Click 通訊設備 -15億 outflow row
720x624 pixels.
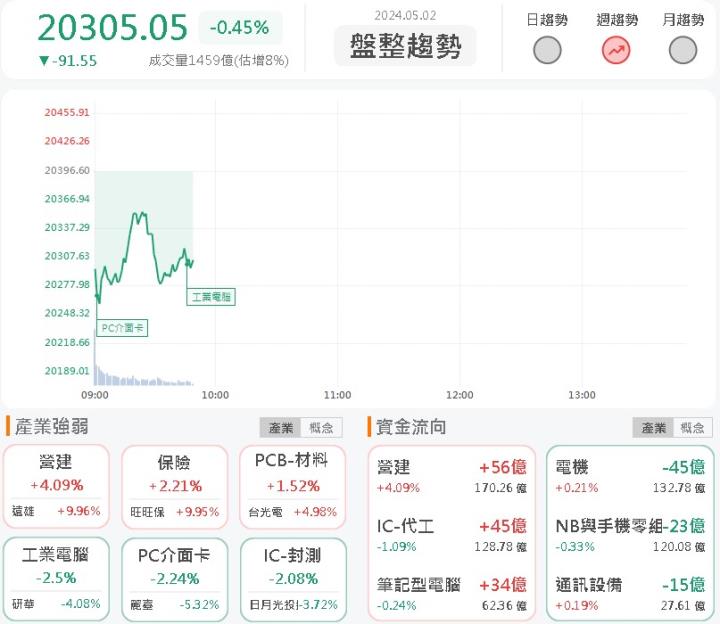629,592
